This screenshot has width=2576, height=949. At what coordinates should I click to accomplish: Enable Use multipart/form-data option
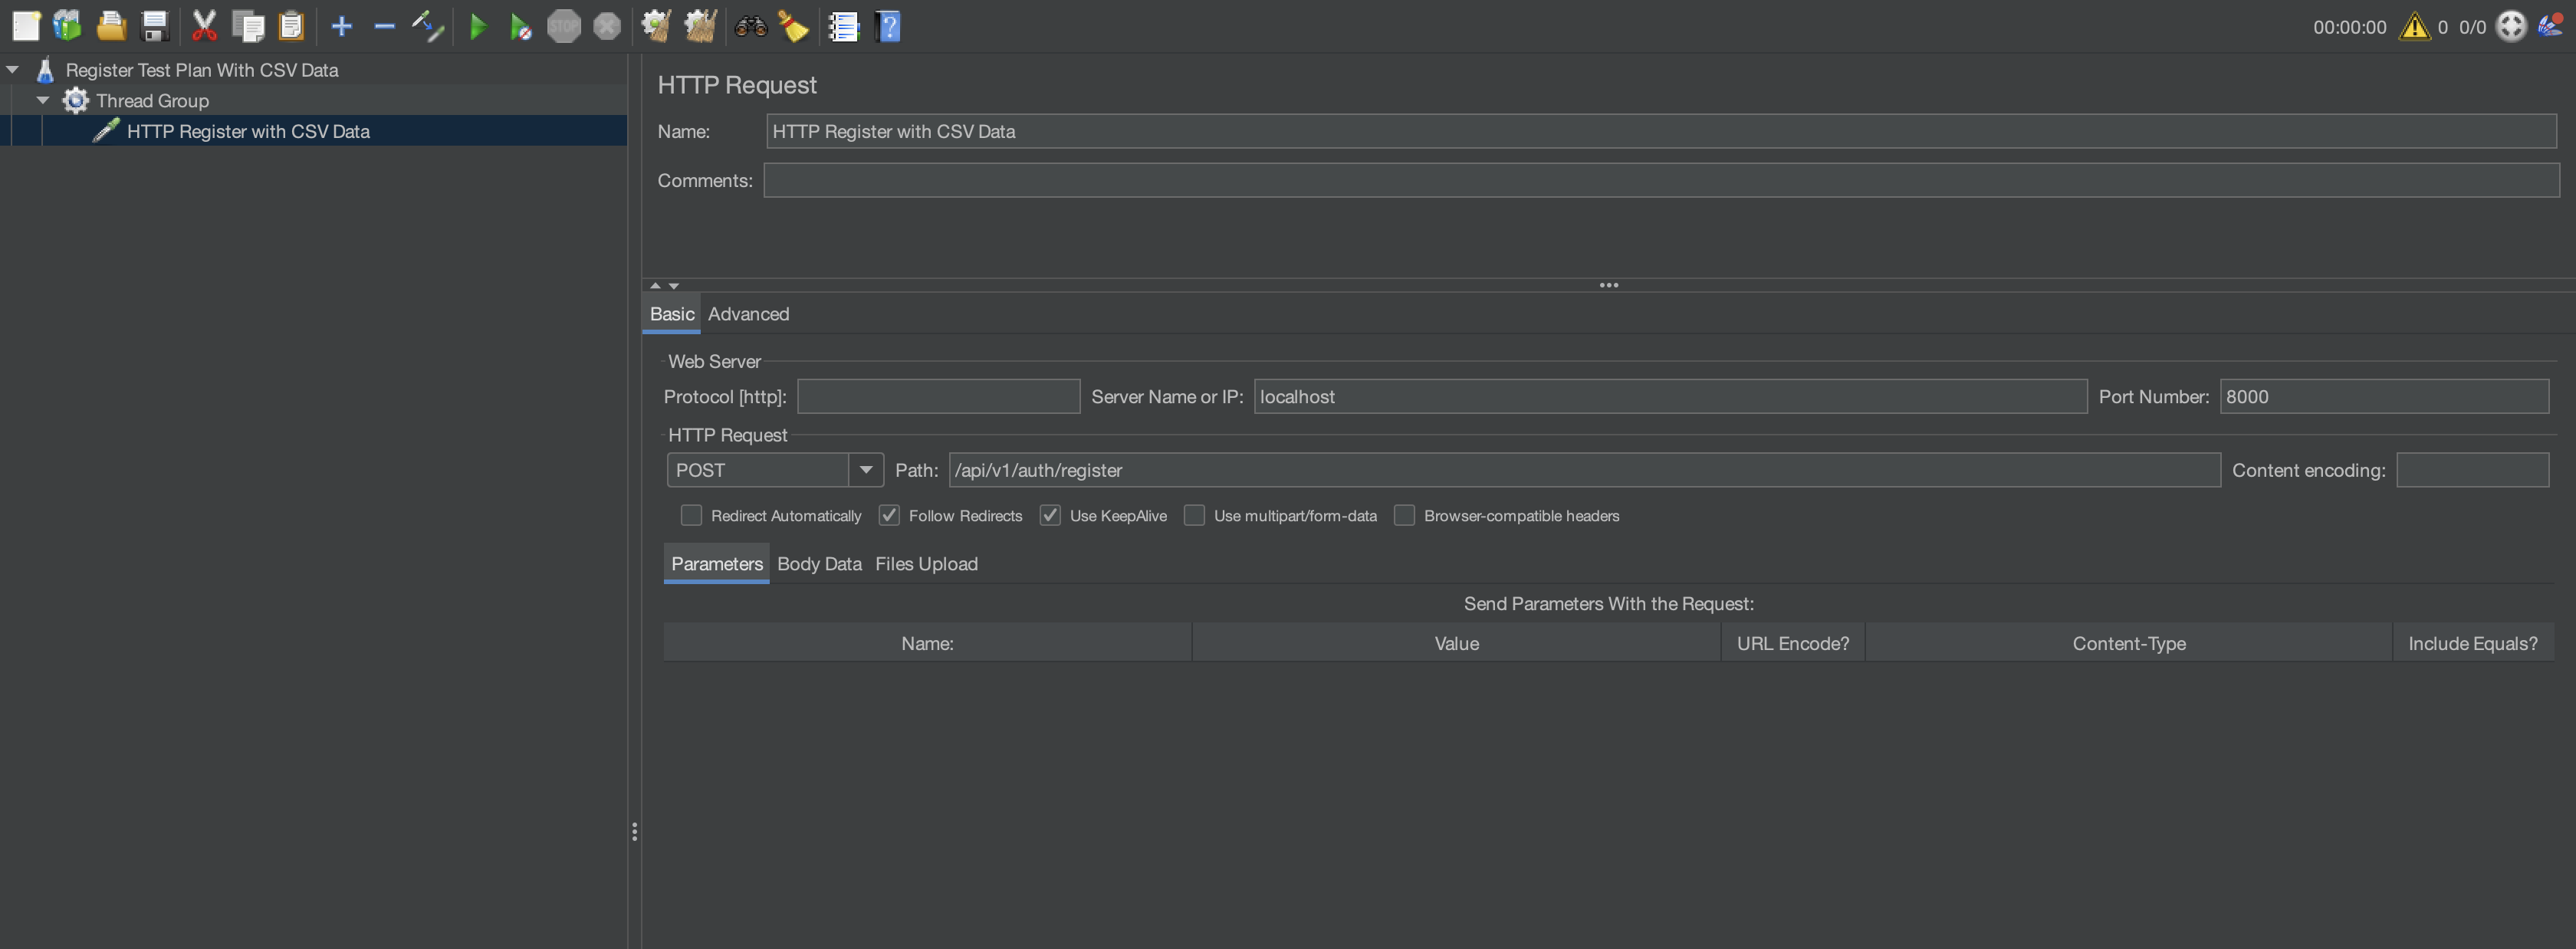point(1194,515)
